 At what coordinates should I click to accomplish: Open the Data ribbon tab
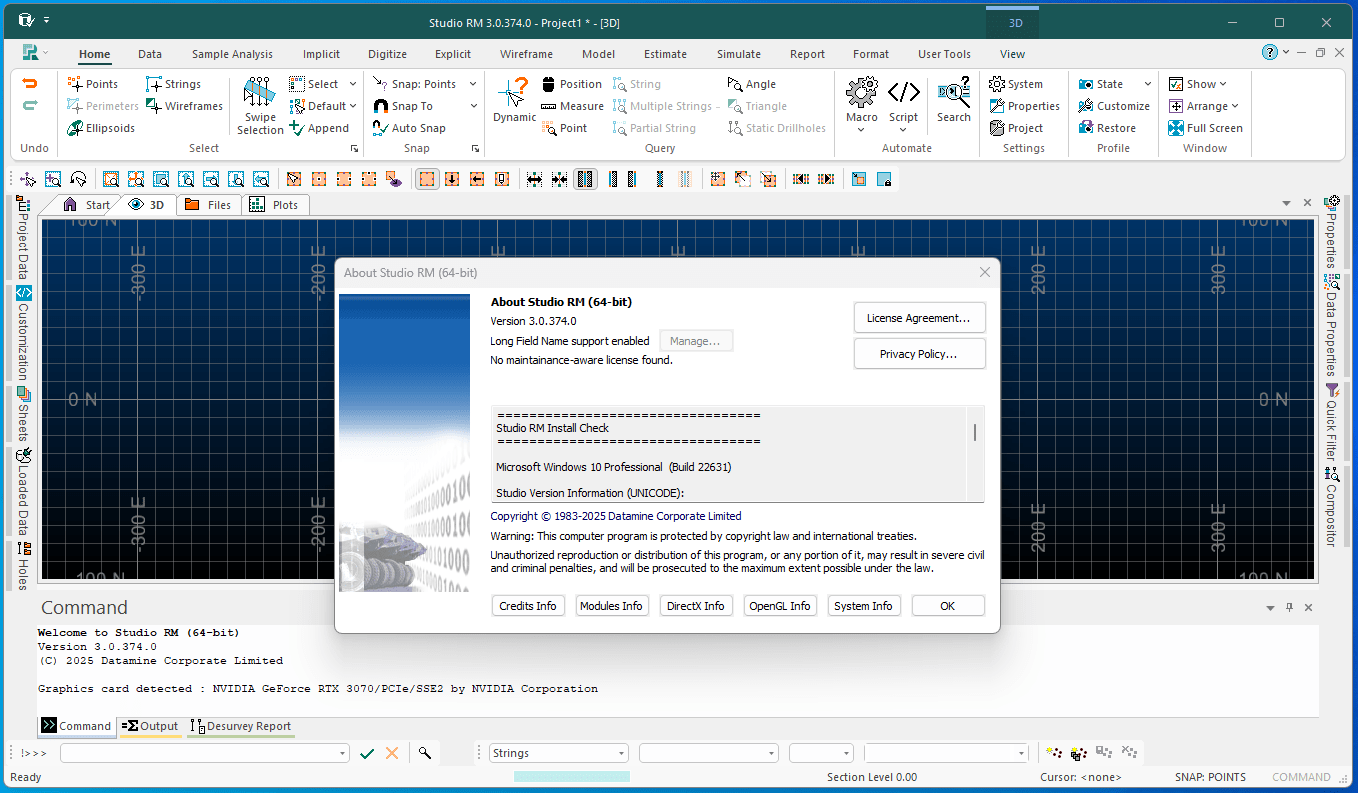[x=150, y=54]
